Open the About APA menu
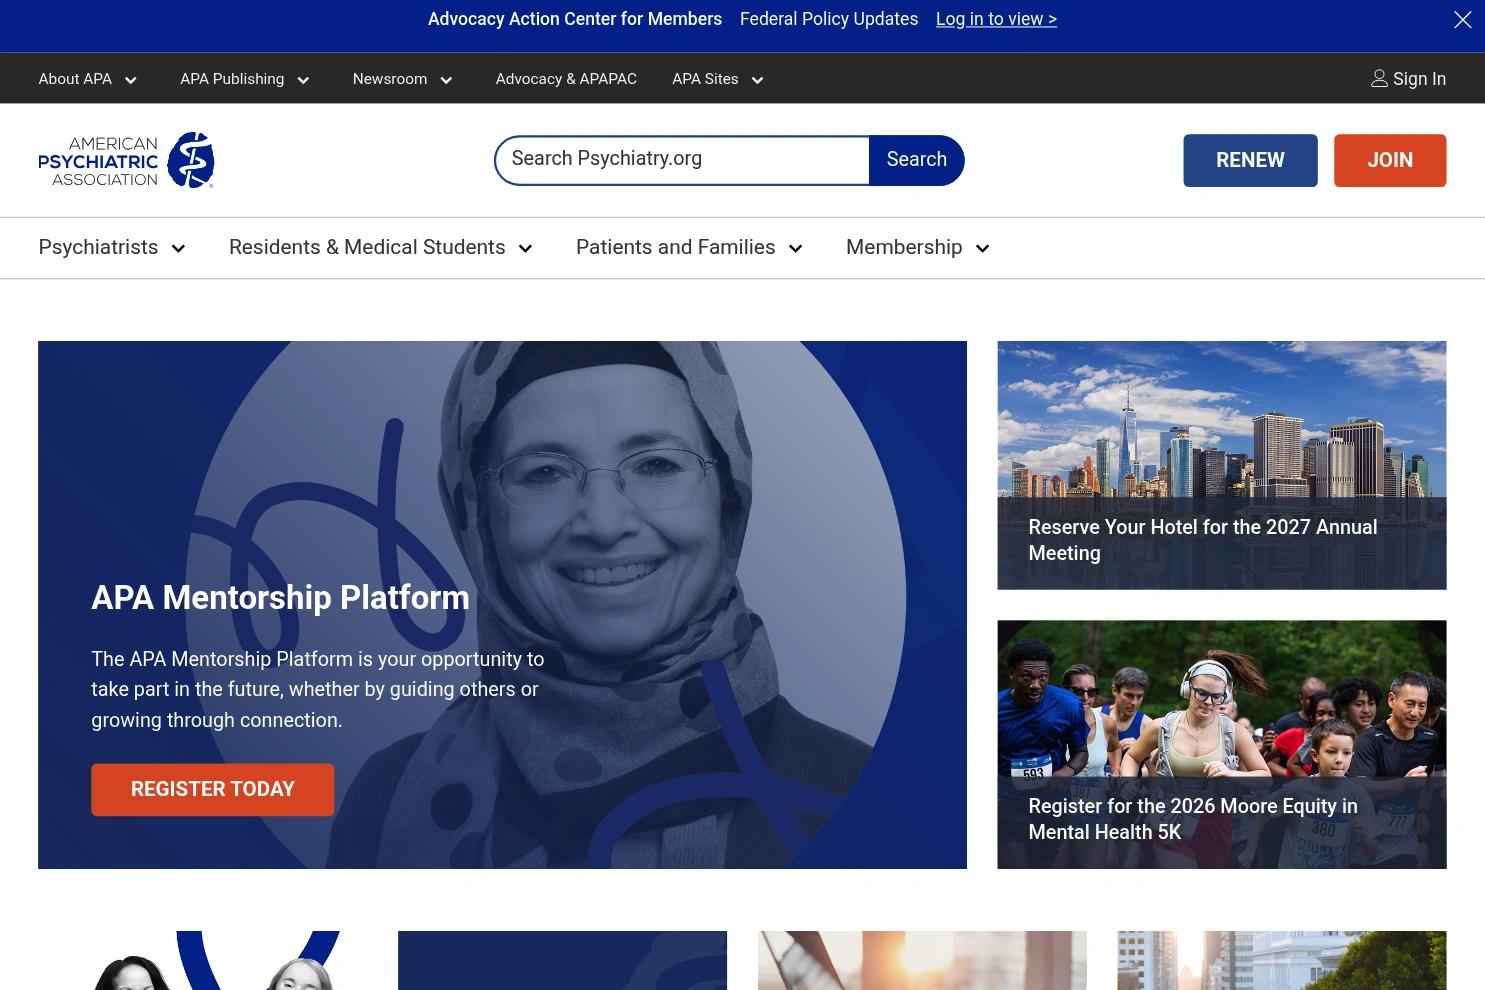 [75, 79]
